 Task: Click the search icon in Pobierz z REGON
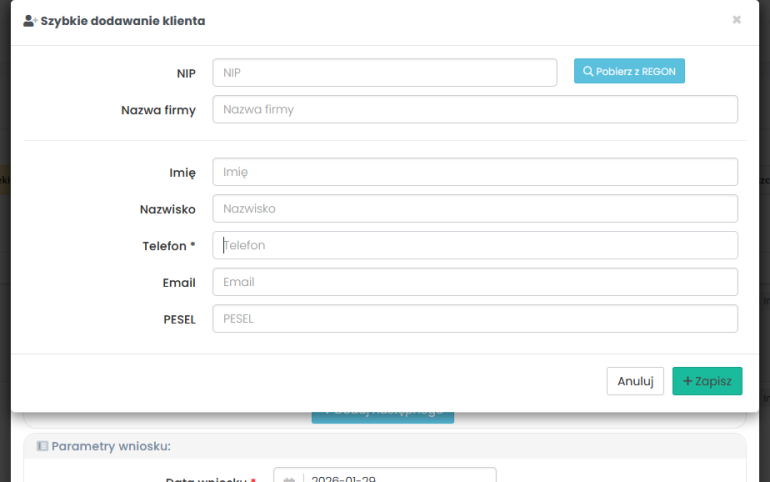click(x=588, y=72)
